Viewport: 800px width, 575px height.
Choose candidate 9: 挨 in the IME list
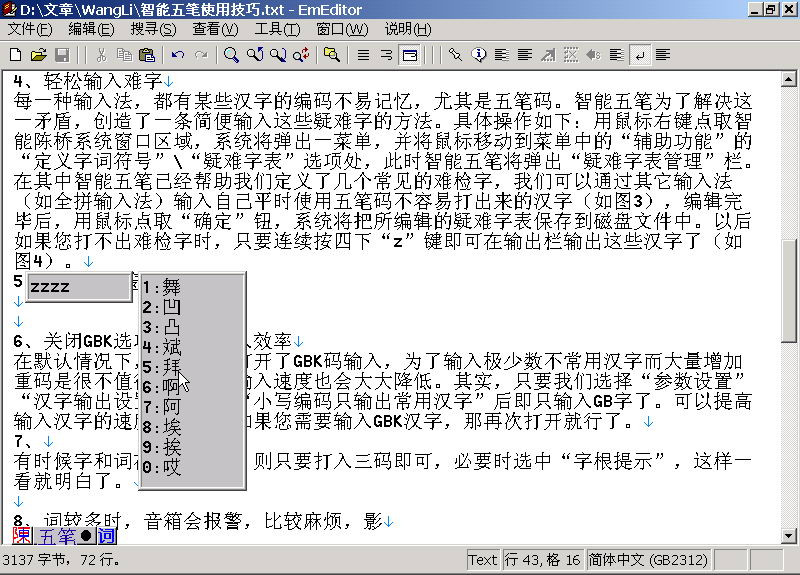click(162, 447)
